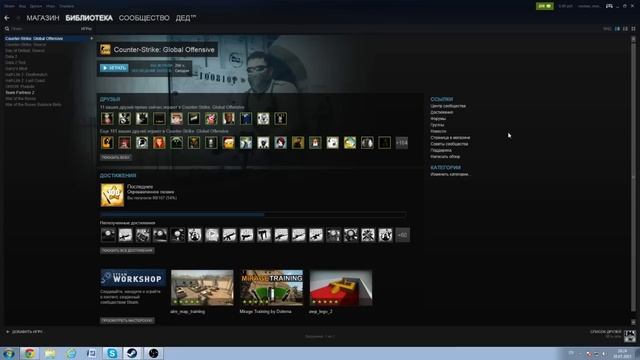
Task: Click the Counter-Strike game logo icon
Action: click(105, 49)
